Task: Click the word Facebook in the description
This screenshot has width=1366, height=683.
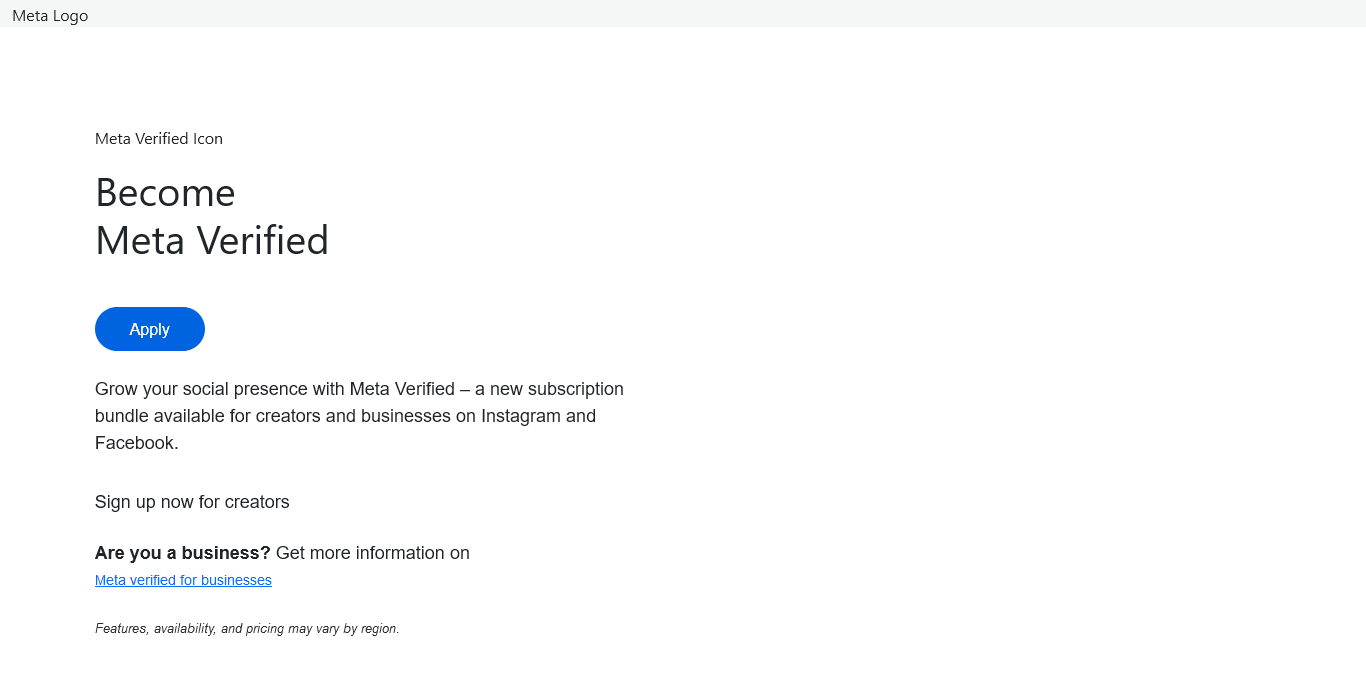Action: coord(137,443)
